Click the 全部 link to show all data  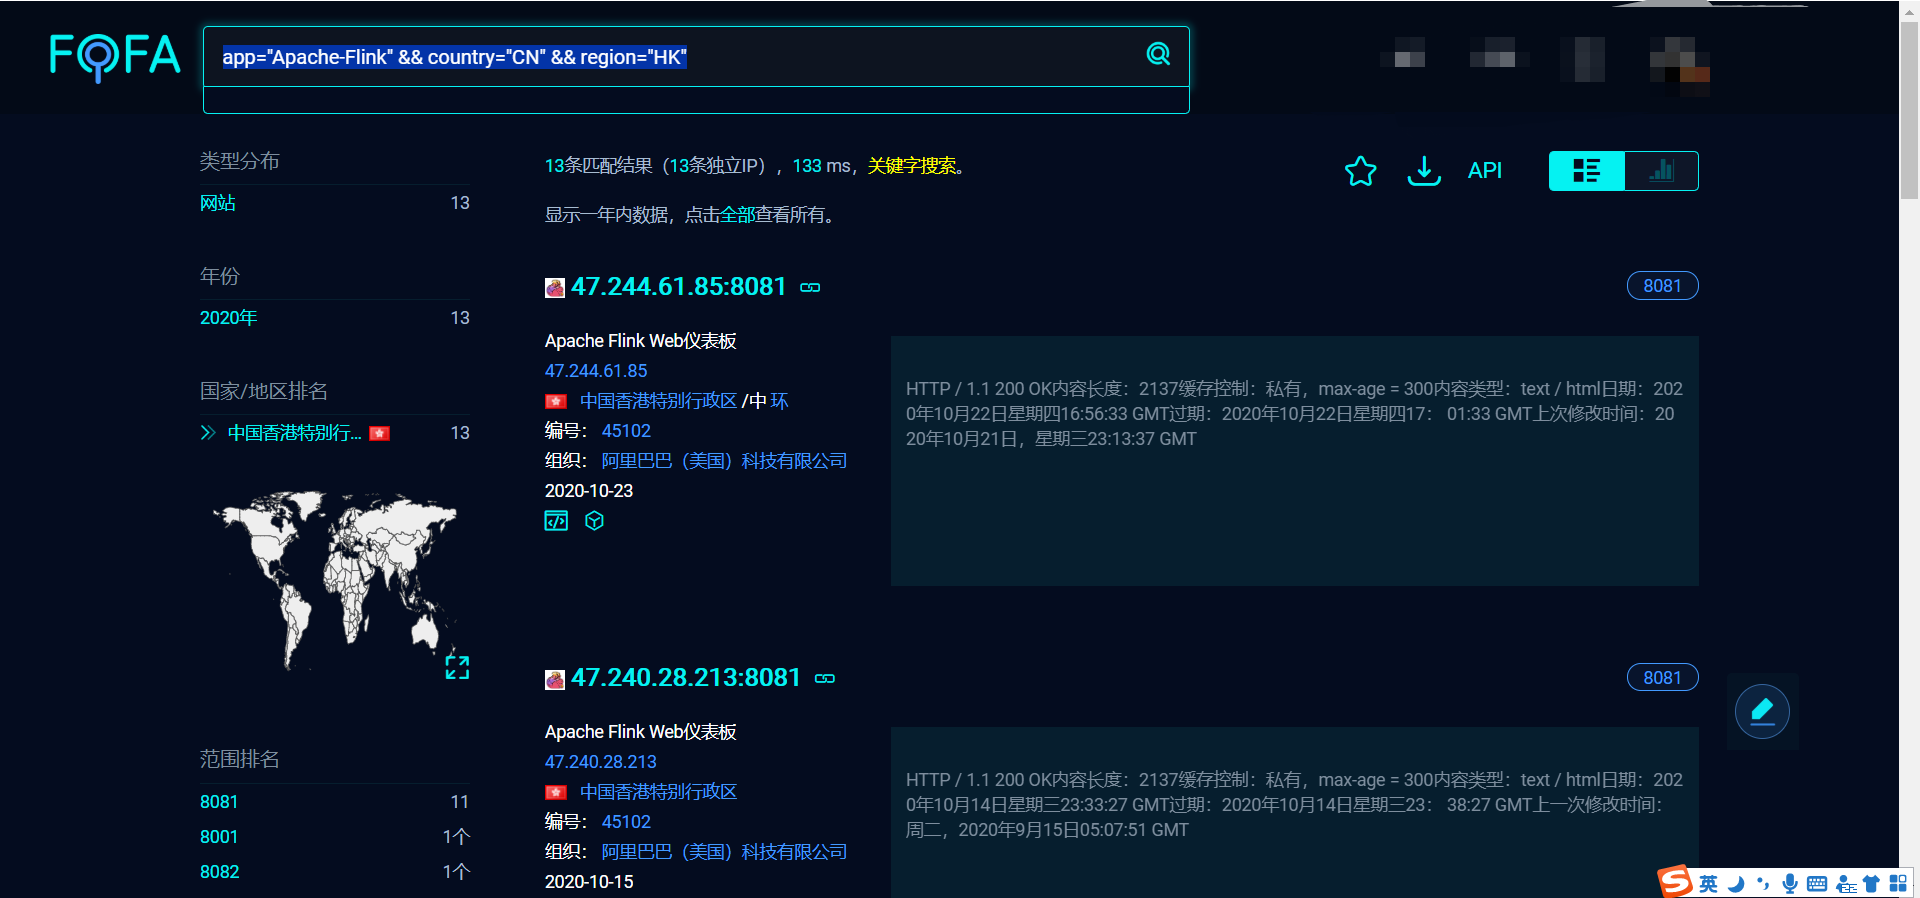pos(737,215)
